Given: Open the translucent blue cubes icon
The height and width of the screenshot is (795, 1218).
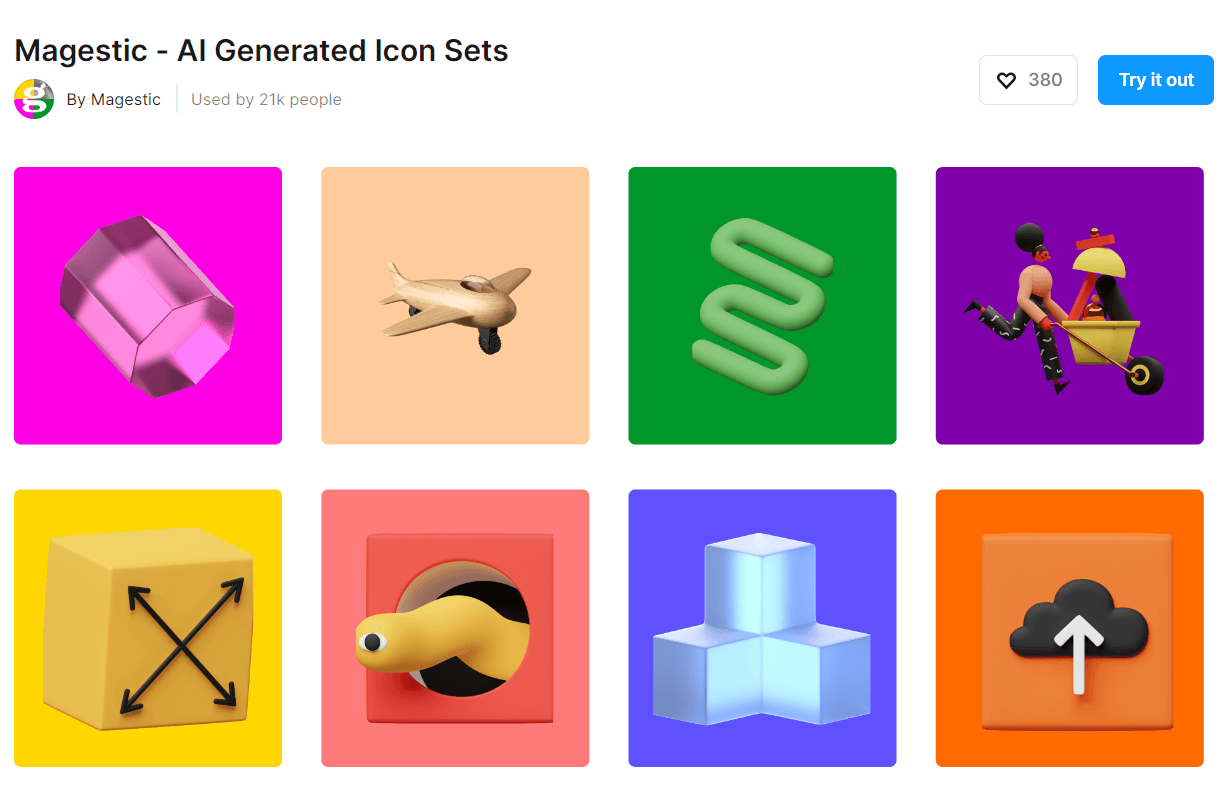Looking at the screenshot, I should 762,628.
